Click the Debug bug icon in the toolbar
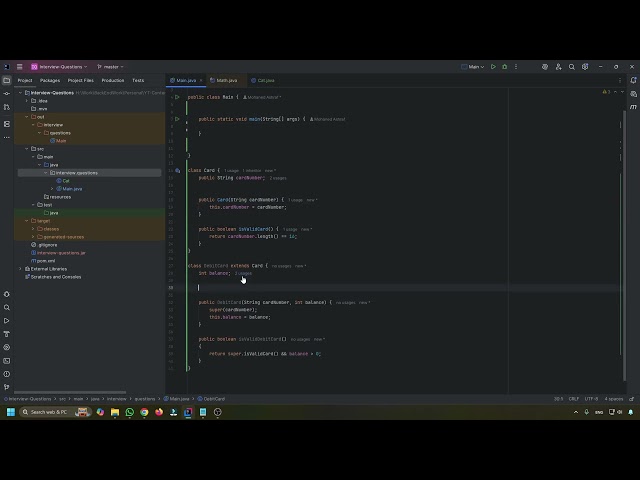 (x=504, y=67)
